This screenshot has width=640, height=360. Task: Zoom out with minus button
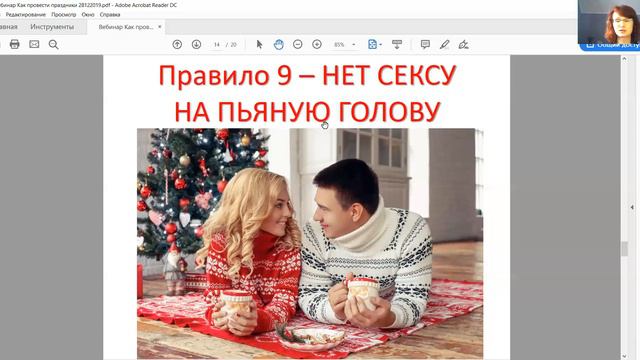pyautogui.click(x=298, y=44)
